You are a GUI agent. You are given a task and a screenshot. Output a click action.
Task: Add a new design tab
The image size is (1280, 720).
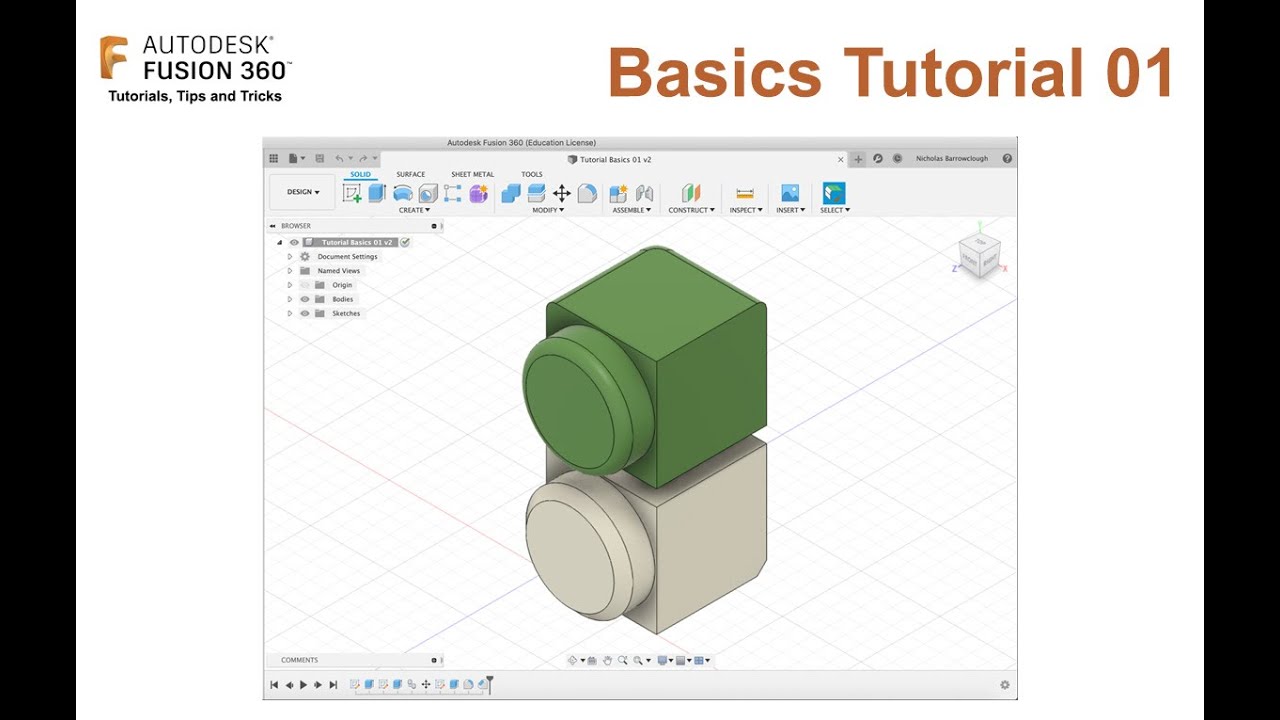[858, 159]
